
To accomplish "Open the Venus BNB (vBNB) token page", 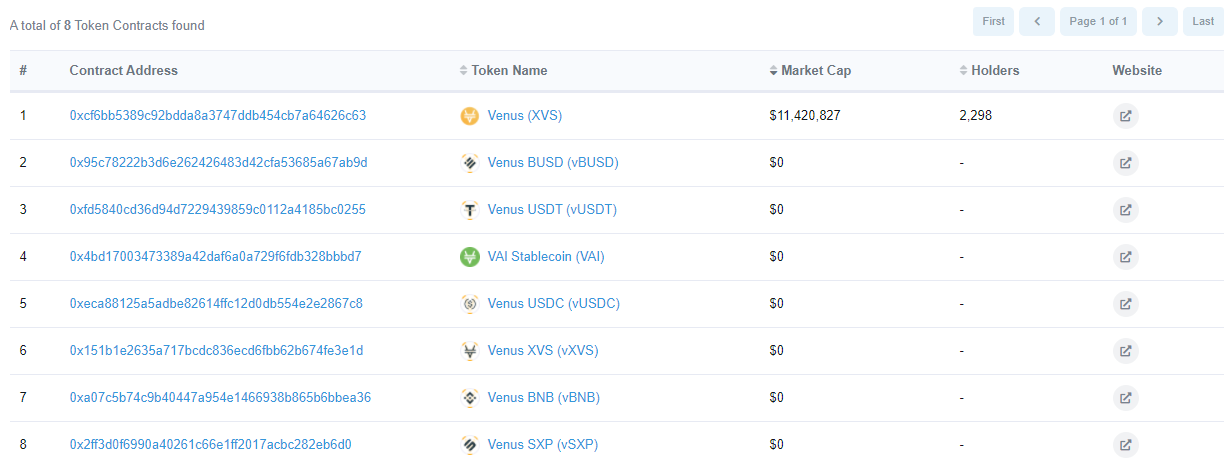I will [544, 398].
